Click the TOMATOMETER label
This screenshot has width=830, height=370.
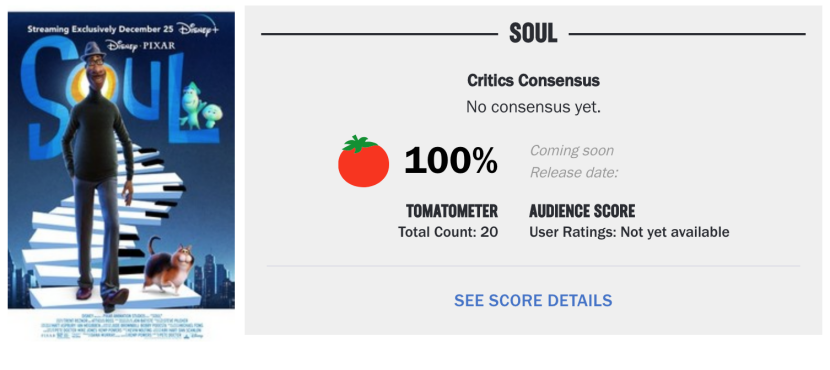coord(452,211)
